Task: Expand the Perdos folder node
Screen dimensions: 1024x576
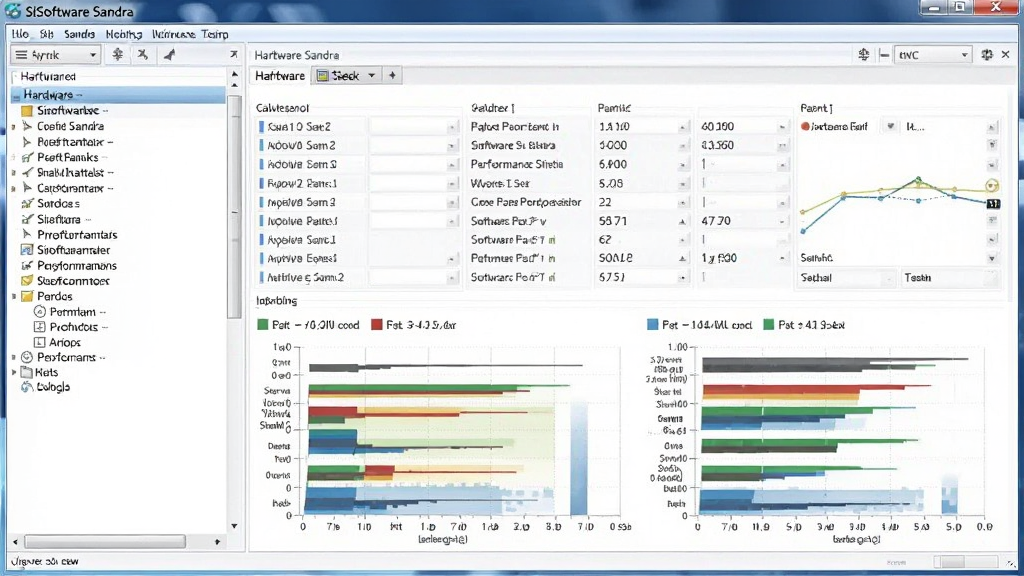Action: pos(14,296)
